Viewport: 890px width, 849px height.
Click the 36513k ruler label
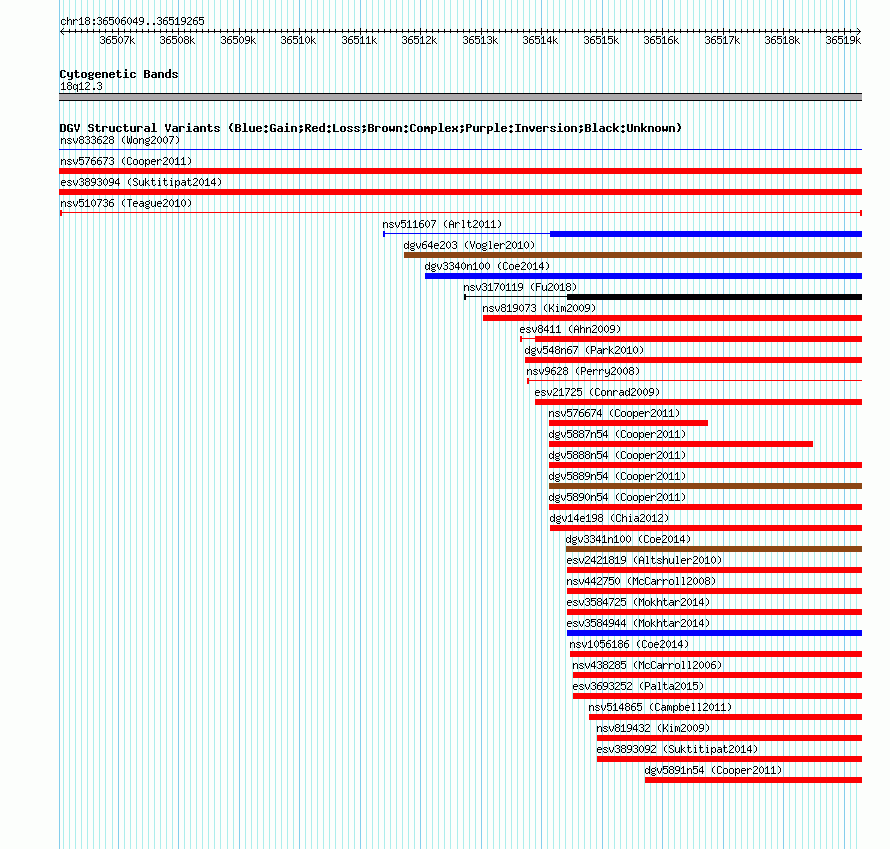[x=480, y=40]
